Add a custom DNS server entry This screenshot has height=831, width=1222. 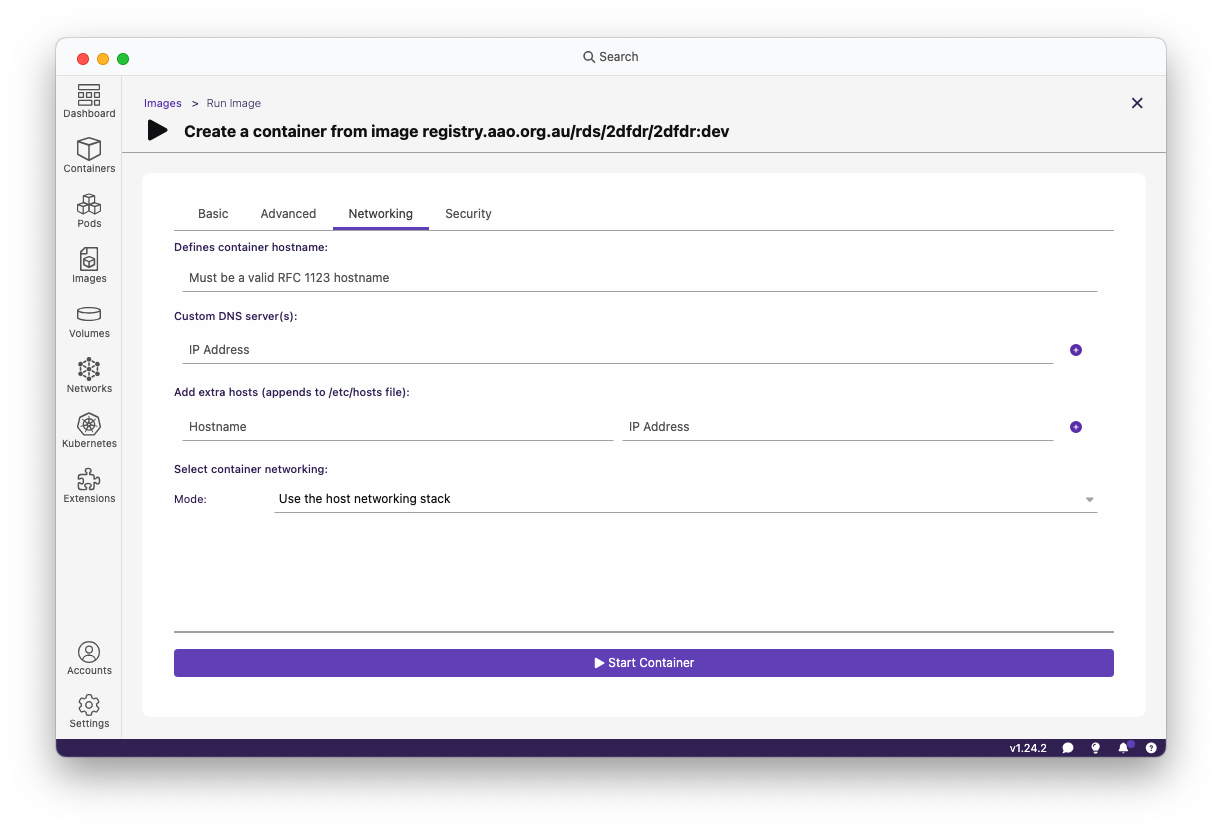click(x=1076, y=350)
